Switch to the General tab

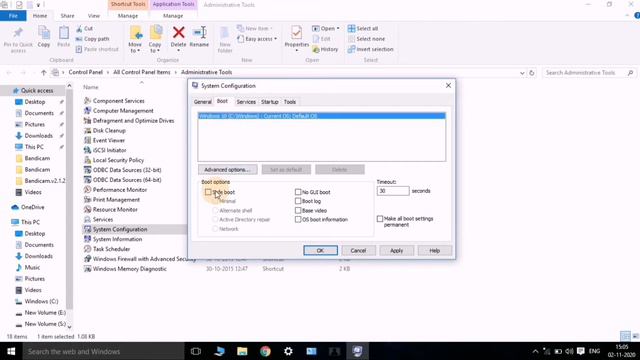(x=202, y=102)
